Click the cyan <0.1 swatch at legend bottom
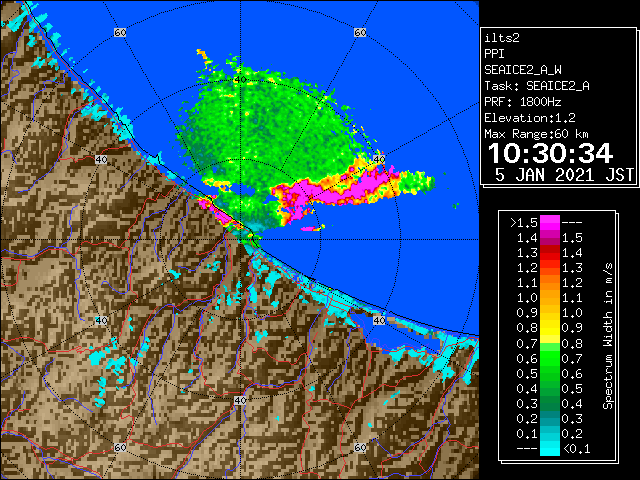 click(549, 448)
